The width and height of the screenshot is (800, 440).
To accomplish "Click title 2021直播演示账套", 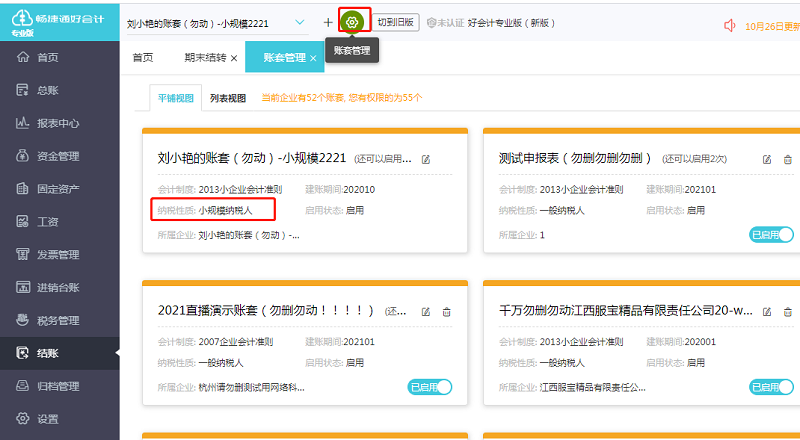I will [266, 310].
